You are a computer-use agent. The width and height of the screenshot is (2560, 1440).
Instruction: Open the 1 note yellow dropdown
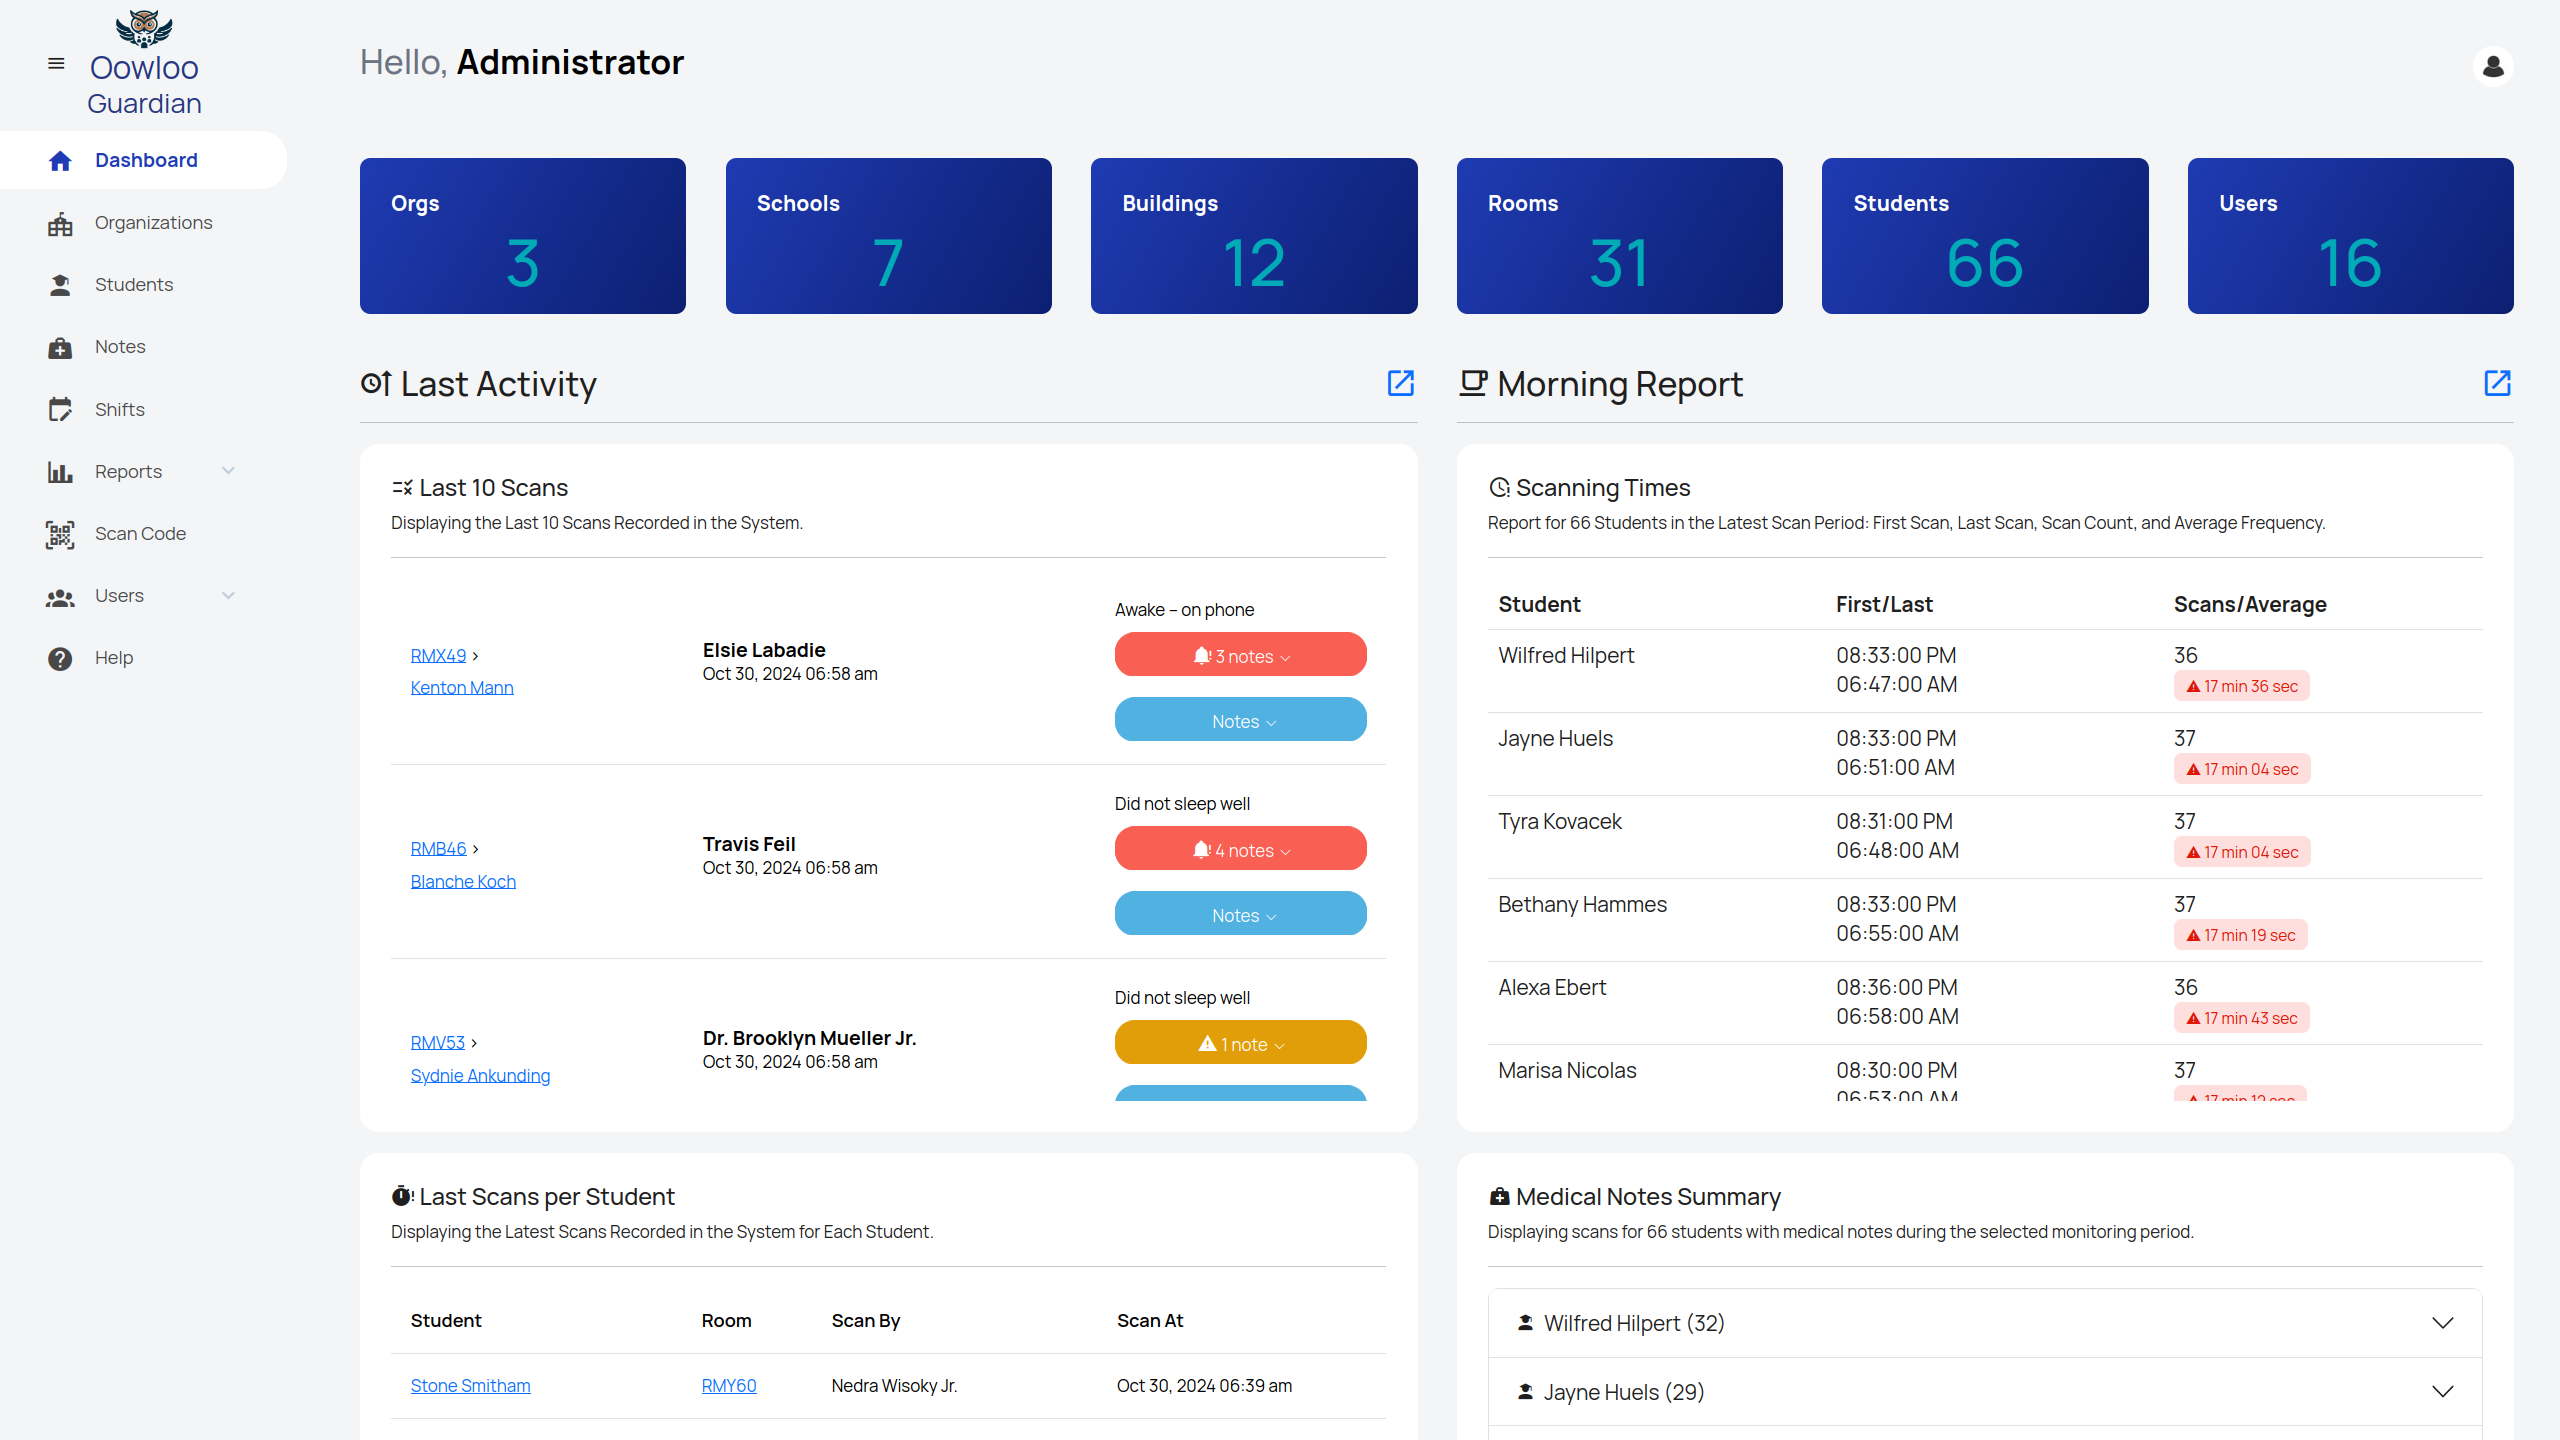pyautogui.click(x=1240, y=1044)
